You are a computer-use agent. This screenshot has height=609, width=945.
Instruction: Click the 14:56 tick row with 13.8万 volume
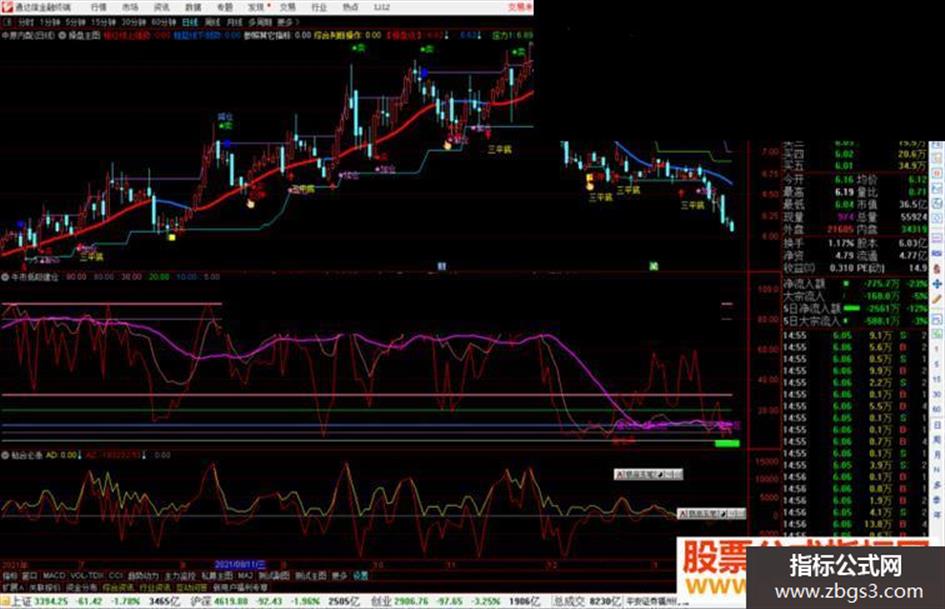coord(855,524)
